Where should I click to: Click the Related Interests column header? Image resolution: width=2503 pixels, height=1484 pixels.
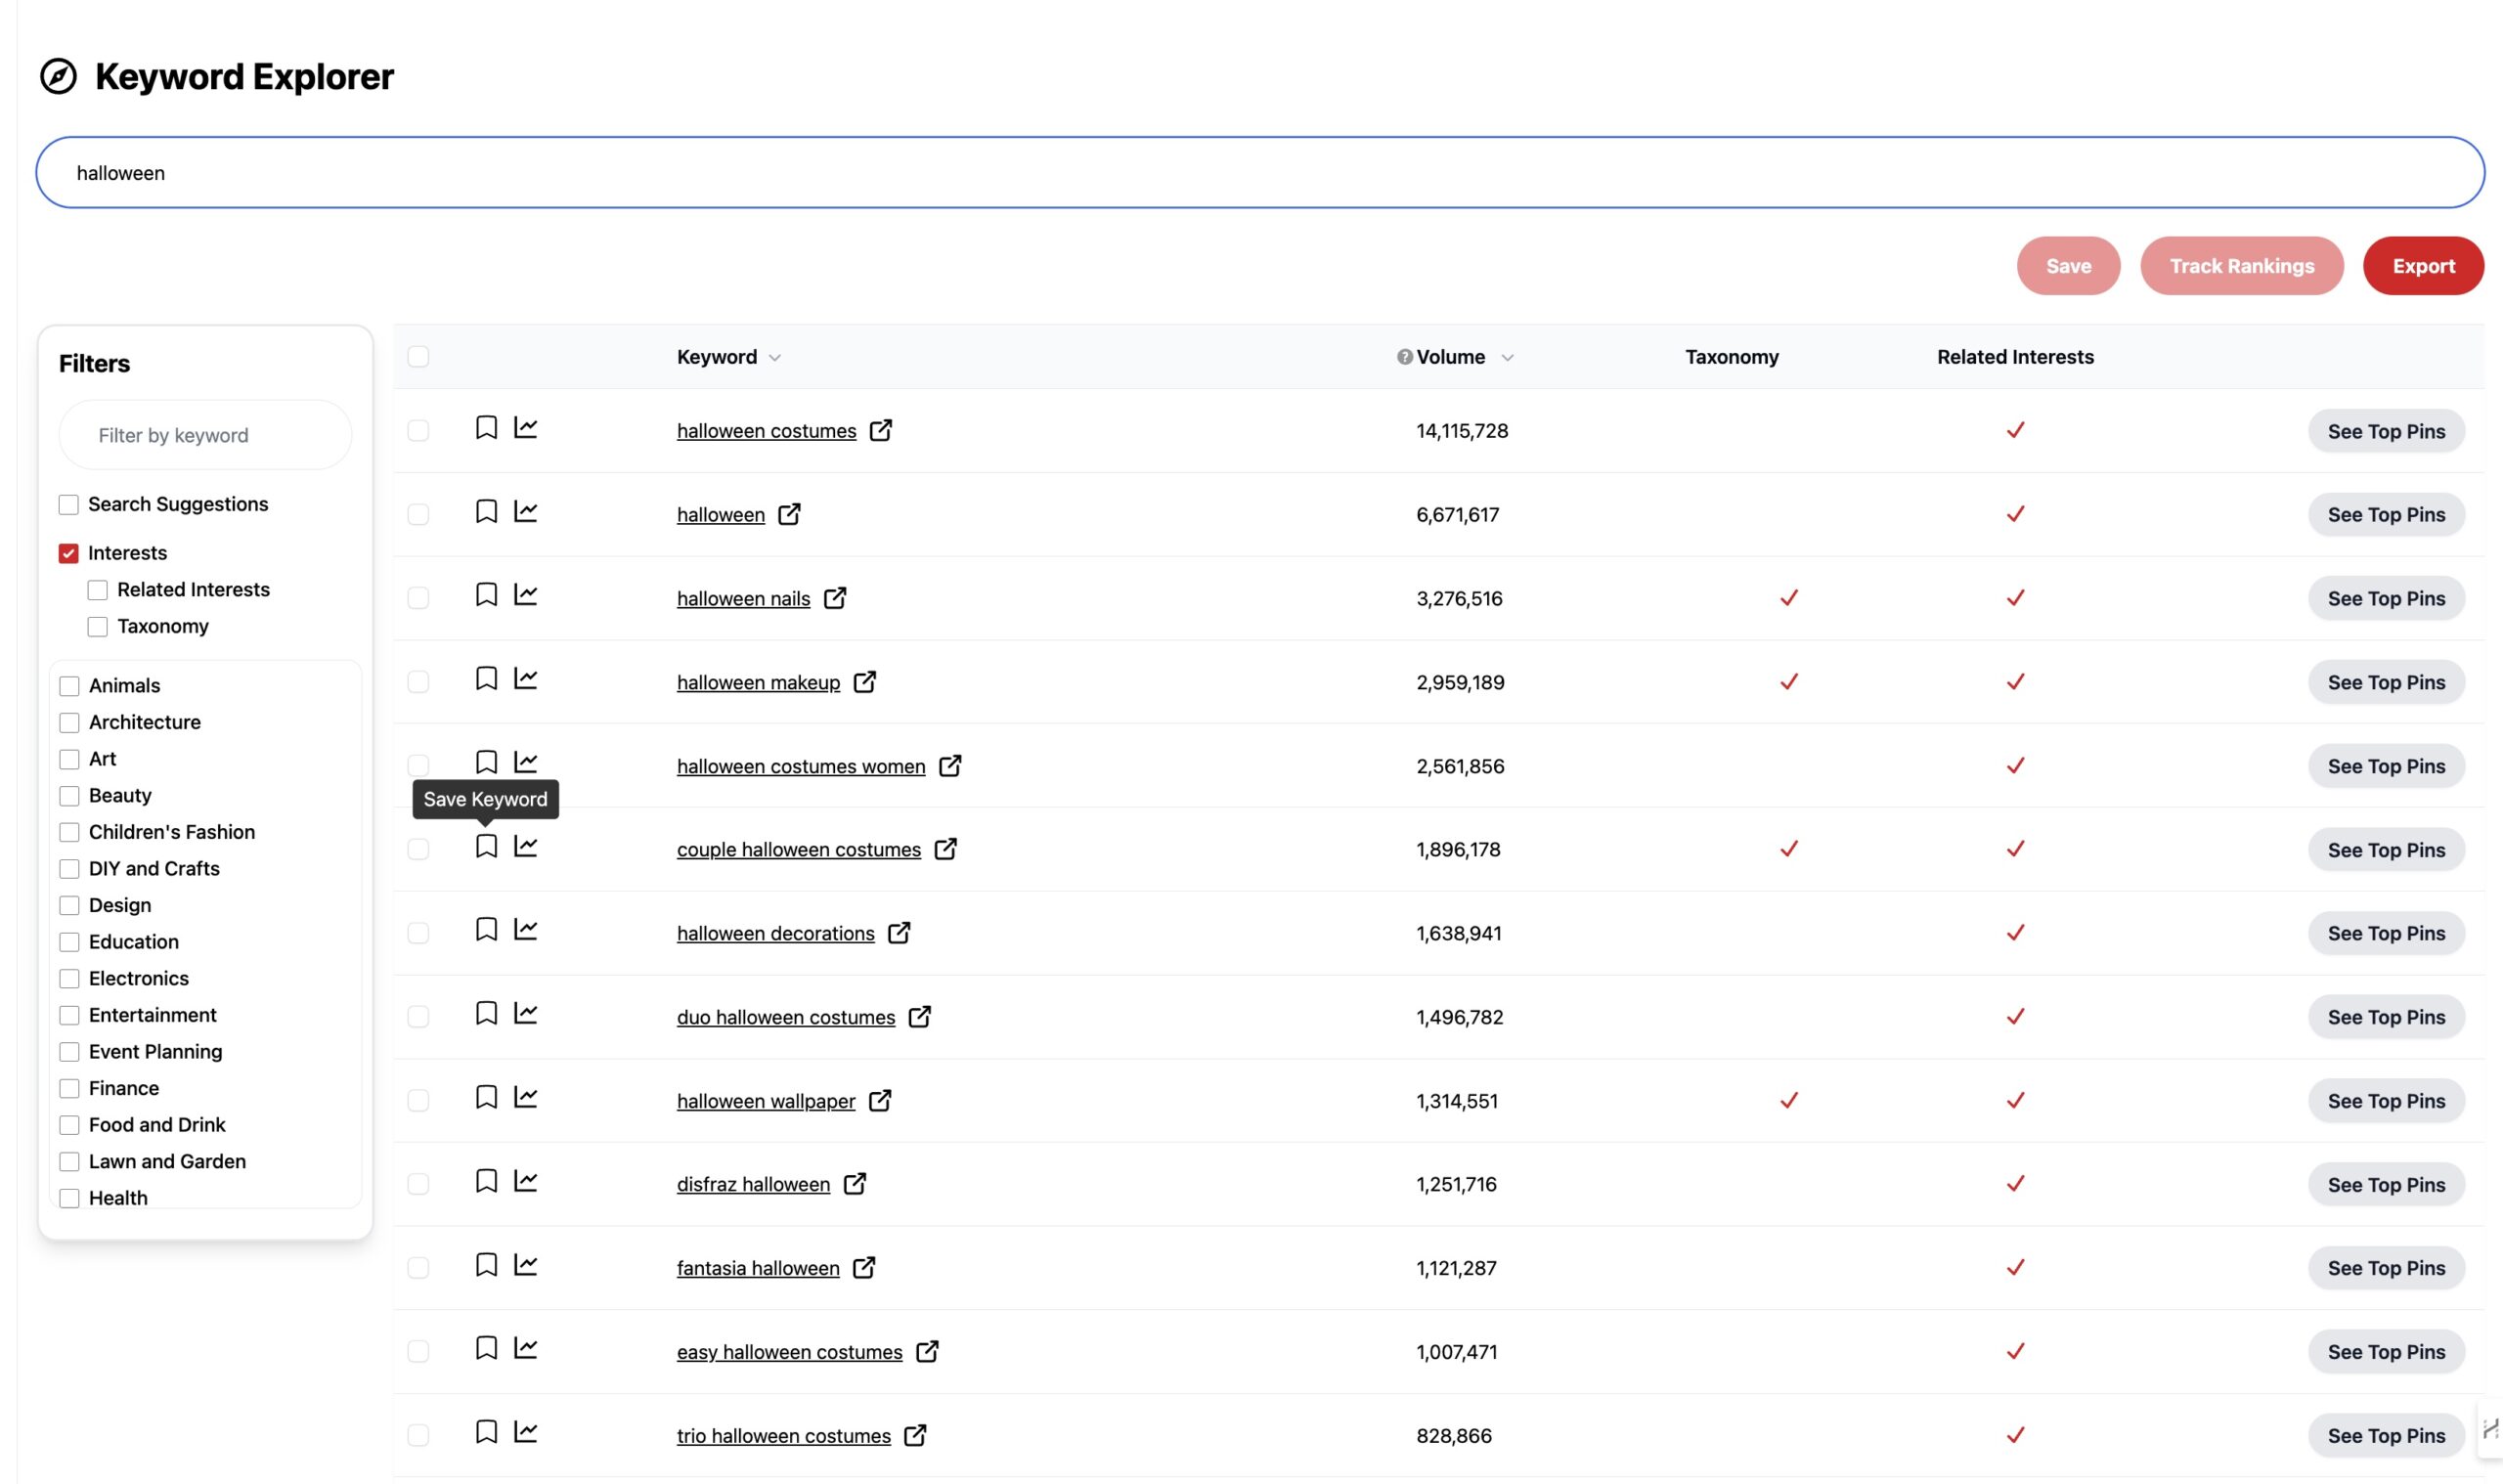tap(2014, 357)
